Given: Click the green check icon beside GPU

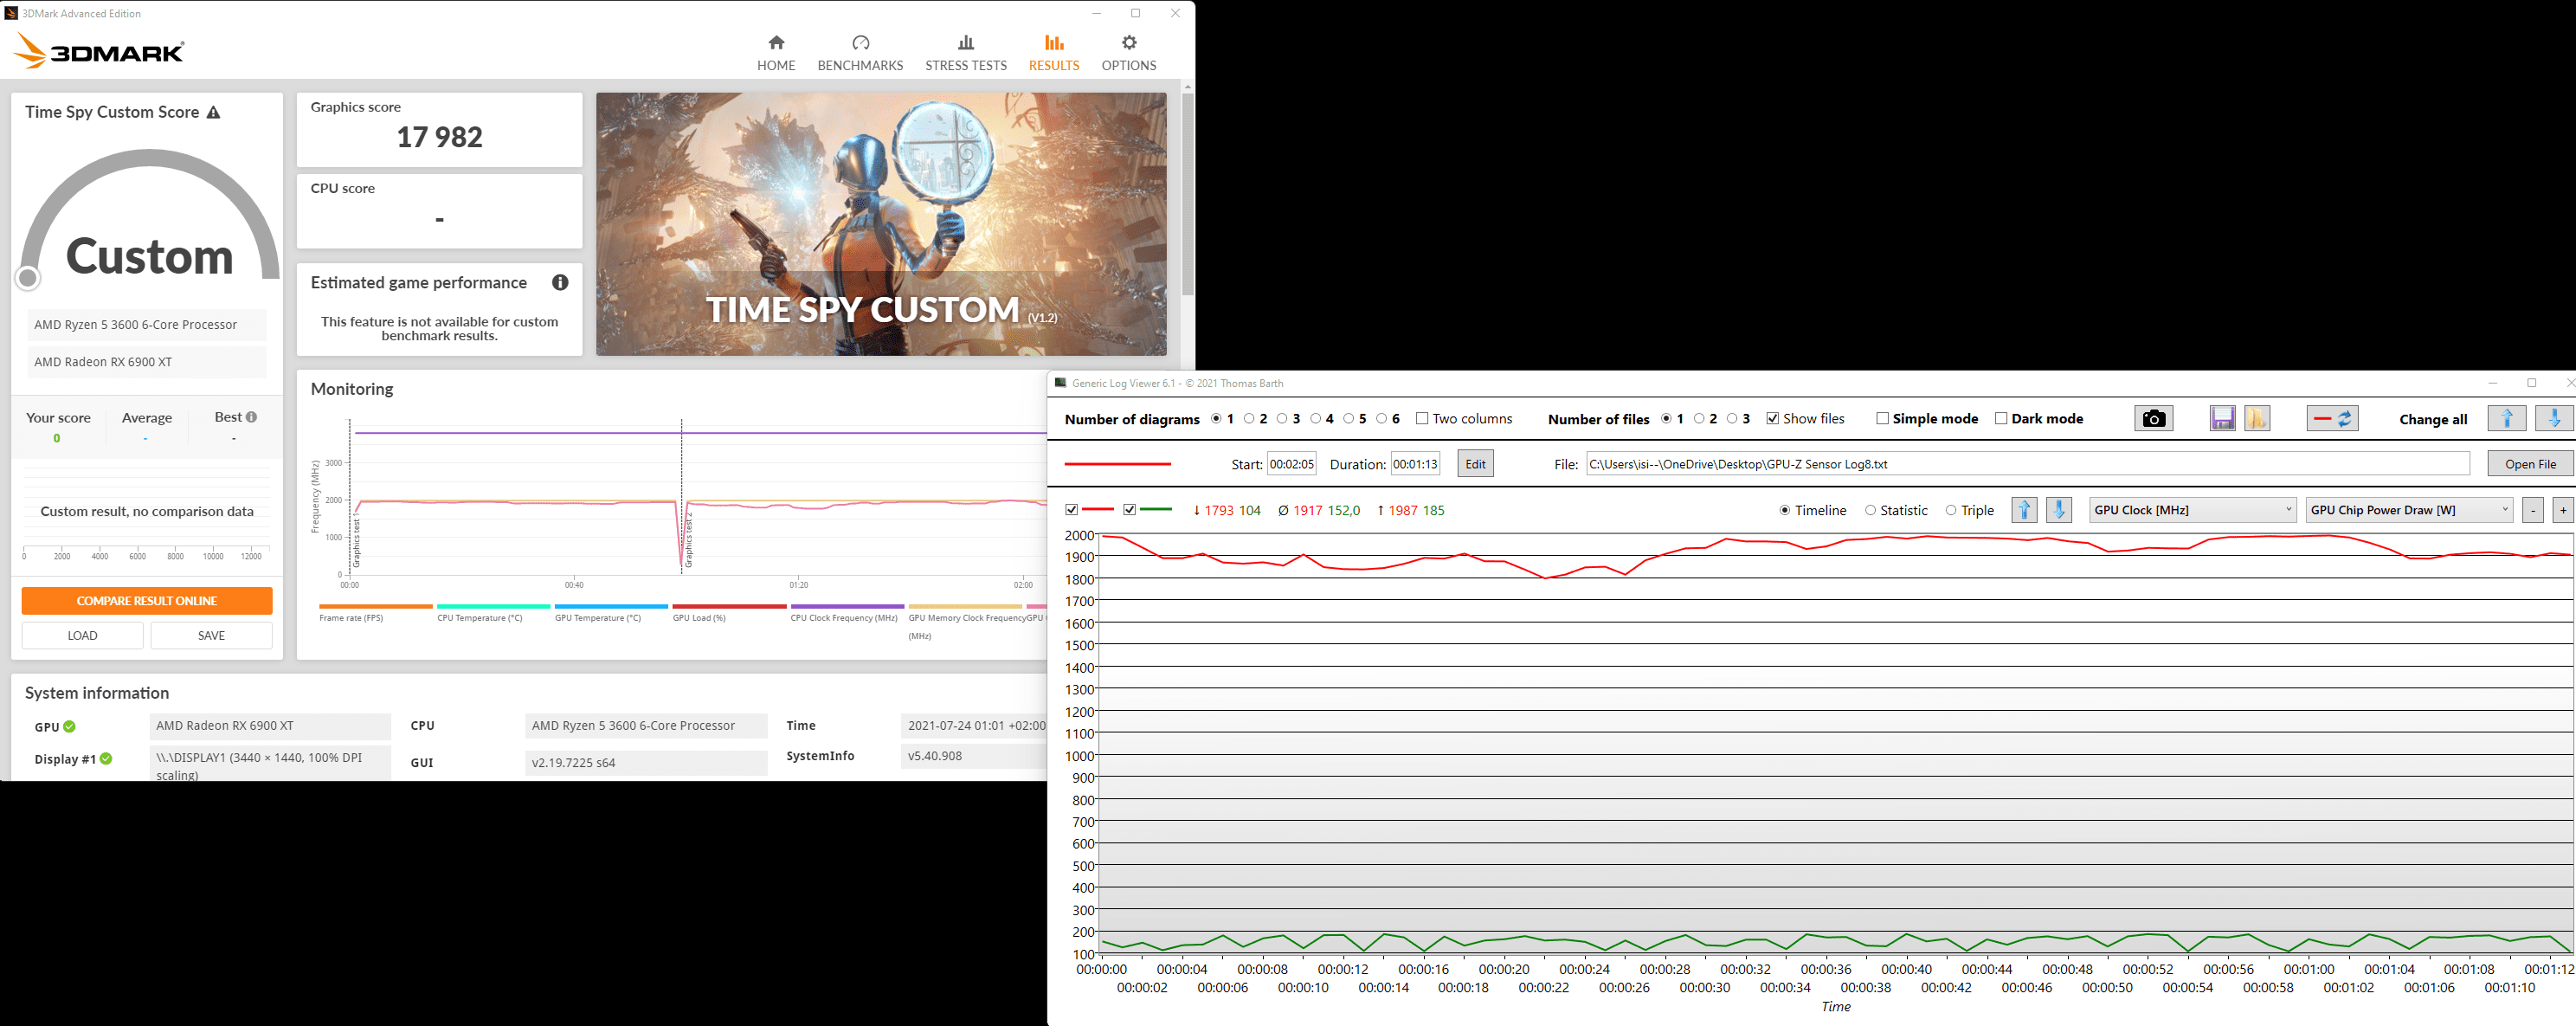Looking at the screenshot, I should pos(70,727).
